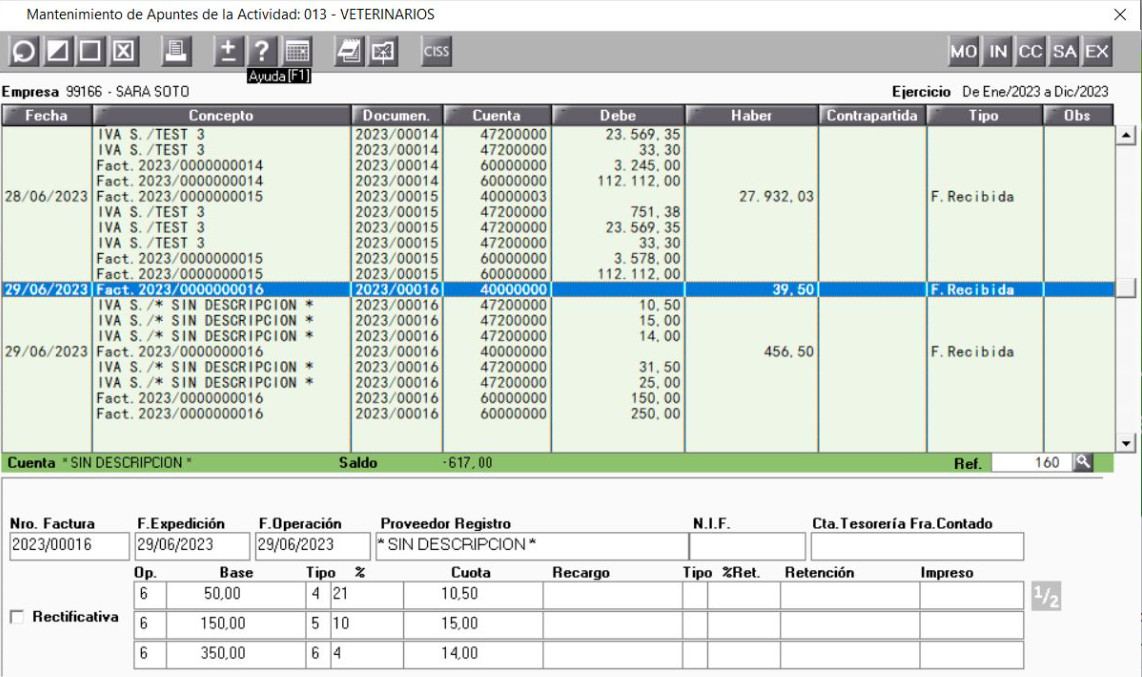The height and width of the screenshot is (677, 1142).
Task: Open Ayuda with the question mark icon
Action: [x=261, y=51]
